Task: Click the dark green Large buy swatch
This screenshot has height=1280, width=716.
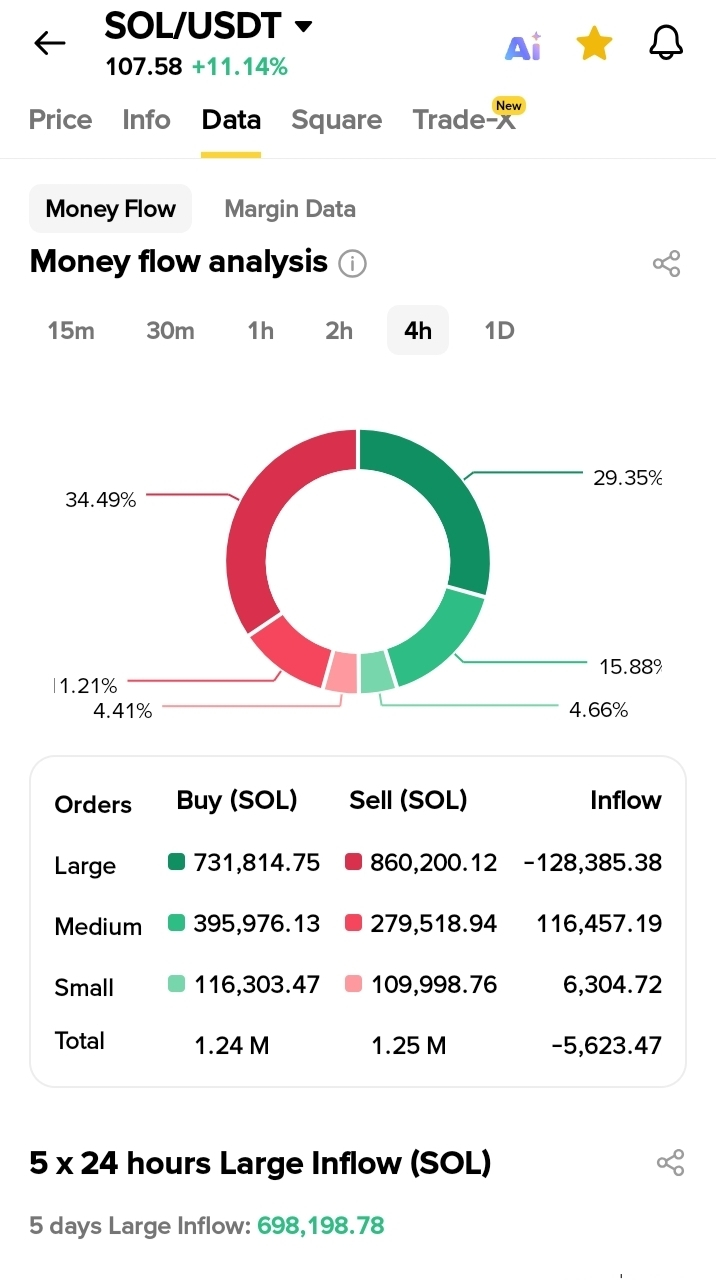Action: [177, 862]
